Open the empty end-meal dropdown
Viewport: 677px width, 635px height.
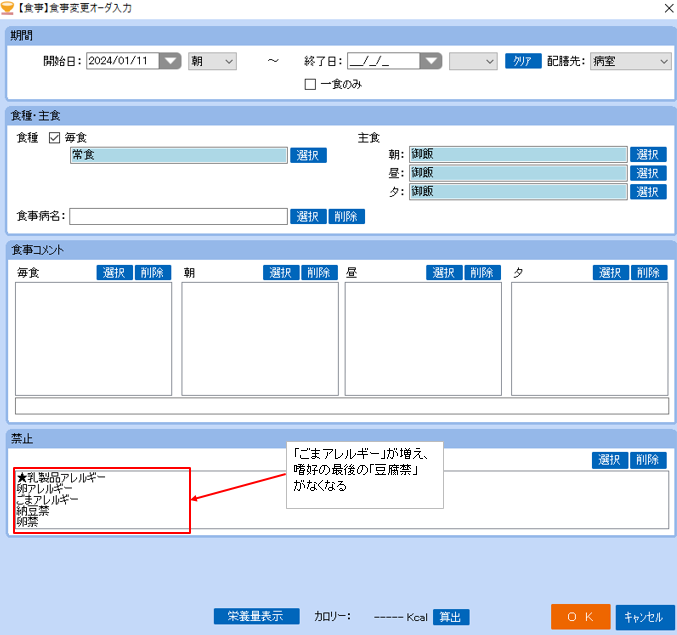(473, 61)
